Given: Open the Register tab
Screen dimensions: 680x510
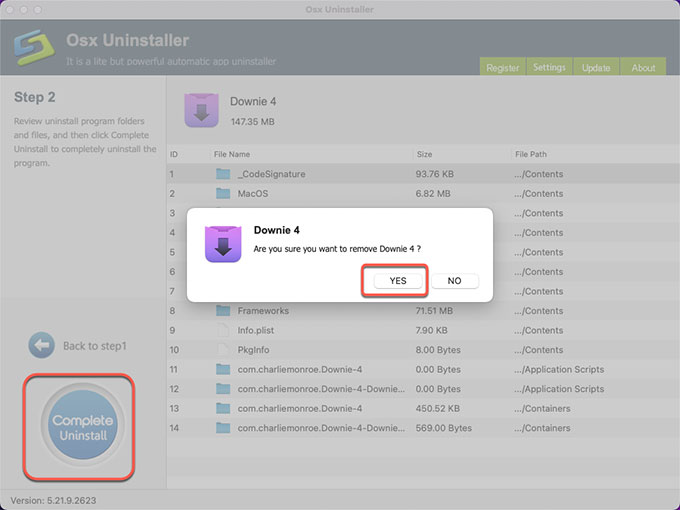Looking at the screenshot, I should [x=502, y=68].
